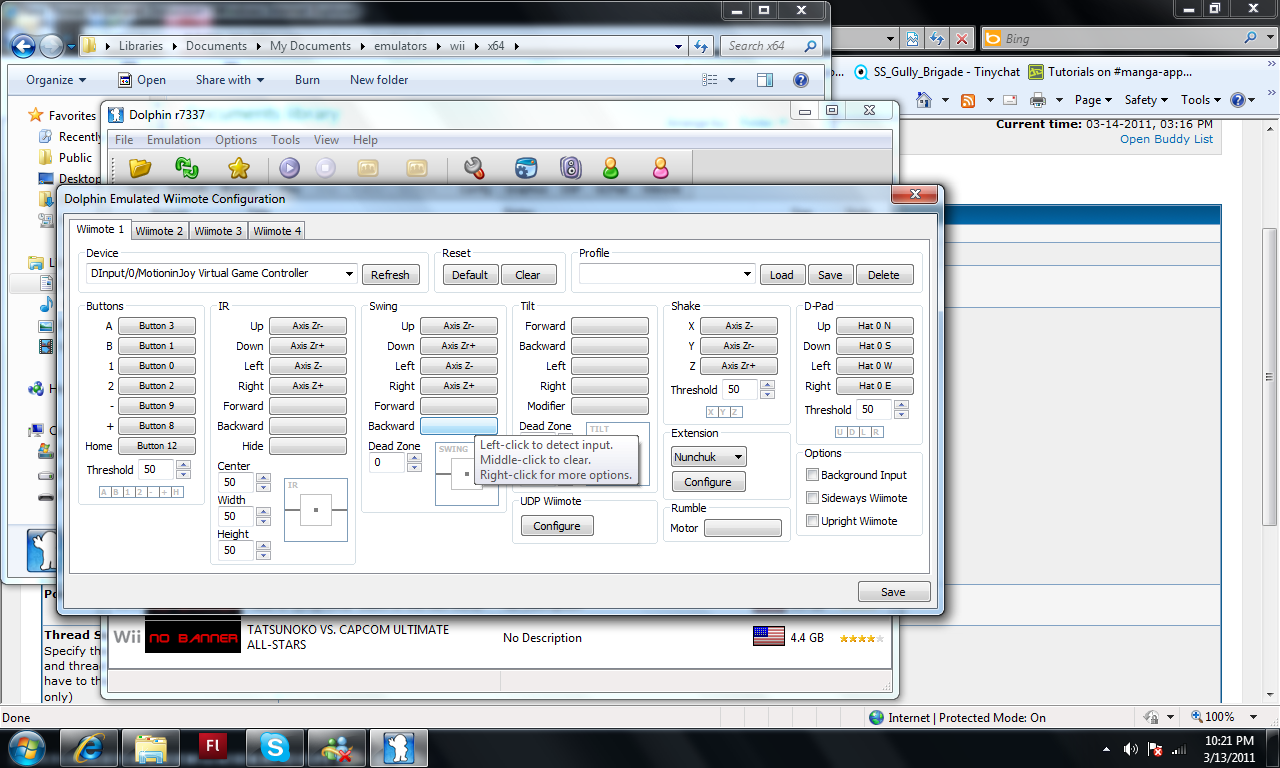The image size is (1280, 768).
Task: Click the IR Center value field
Action: tap(236, 483)
